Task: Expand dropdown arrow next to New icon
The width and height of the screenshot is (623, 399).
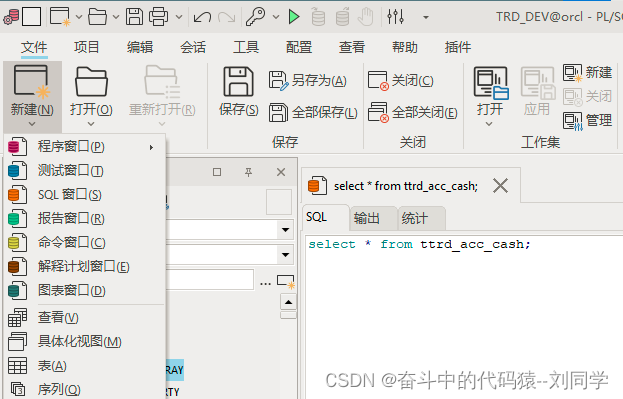Action: pos(79,17)
